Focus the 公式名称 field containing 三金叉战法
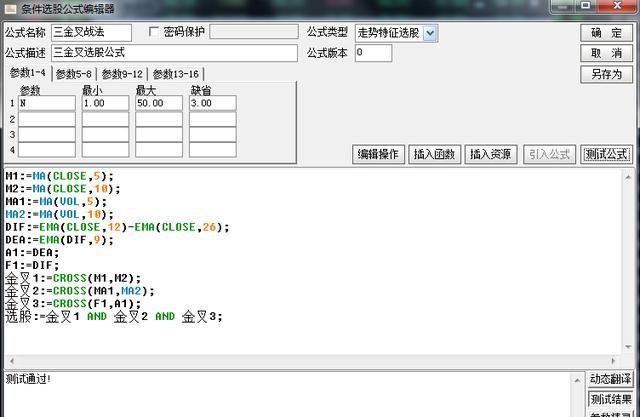The height and width of the screenshot is (417, 640). click(x=91, y=33)
